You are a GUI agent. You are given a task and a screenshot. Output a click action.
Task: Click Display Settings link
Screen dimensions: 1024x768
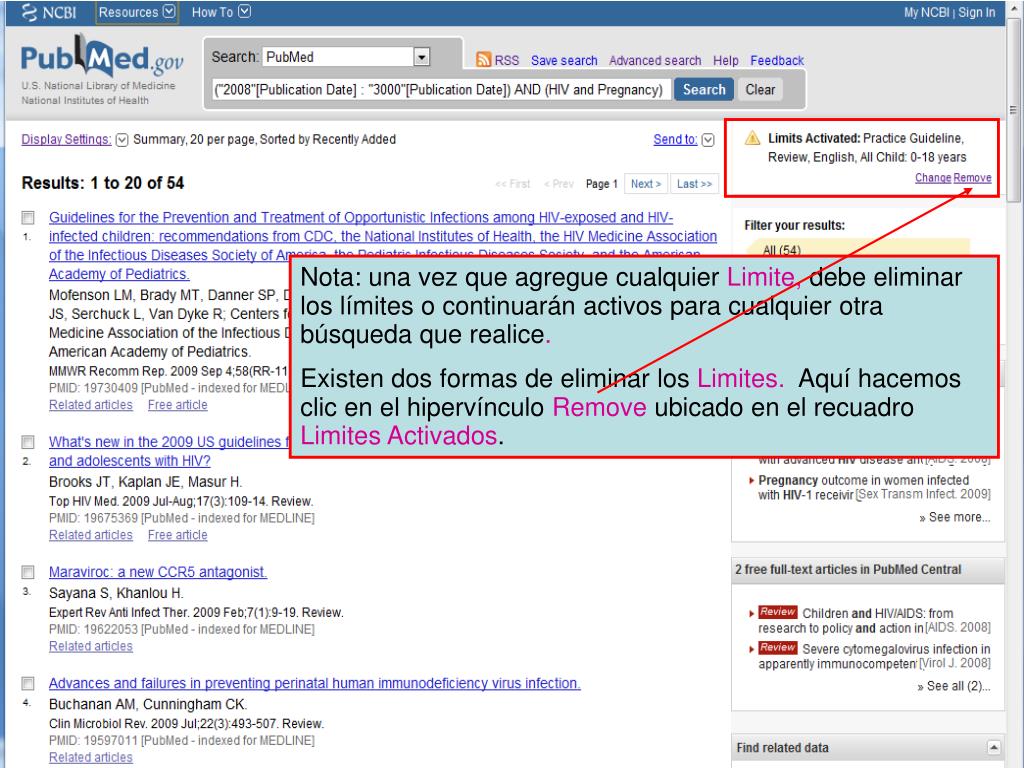click(67, 139)
